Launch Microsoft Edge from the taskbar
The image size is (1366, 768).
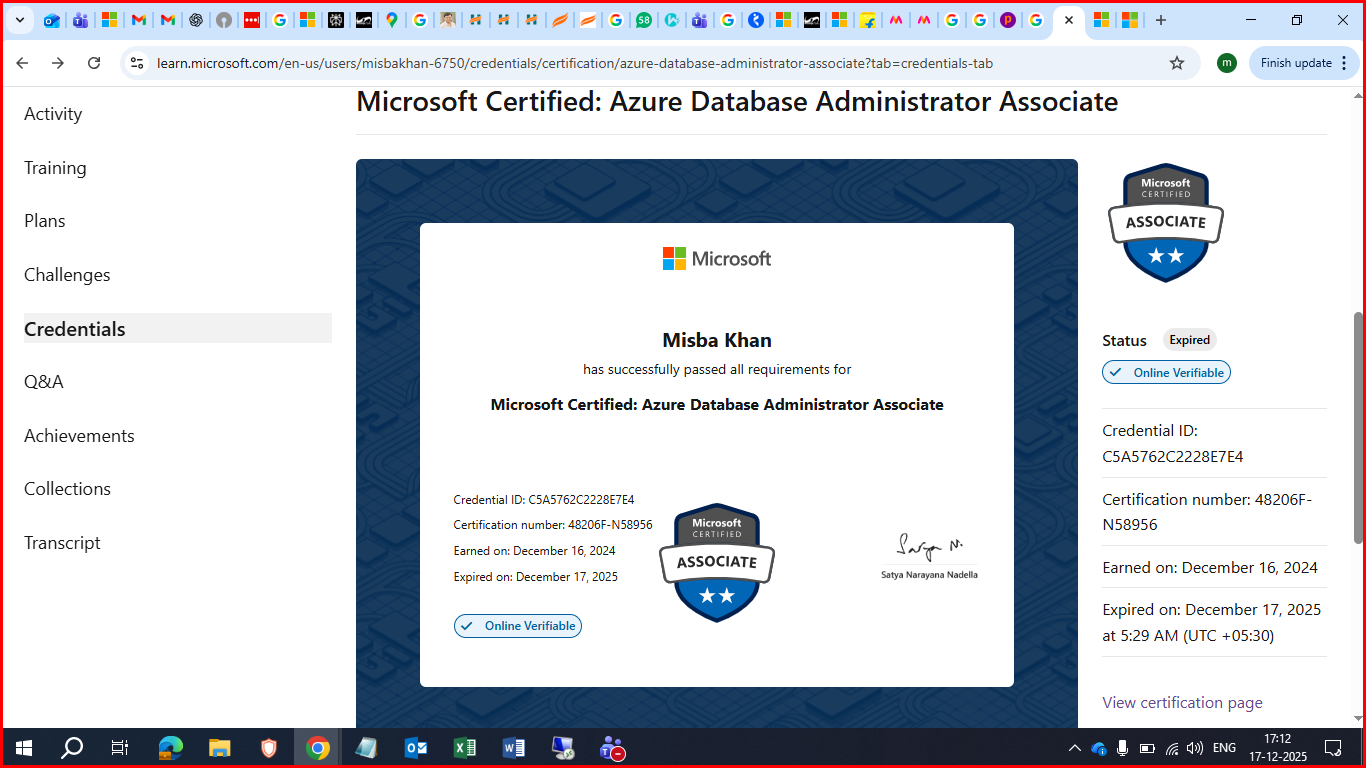tap(171, 748)
